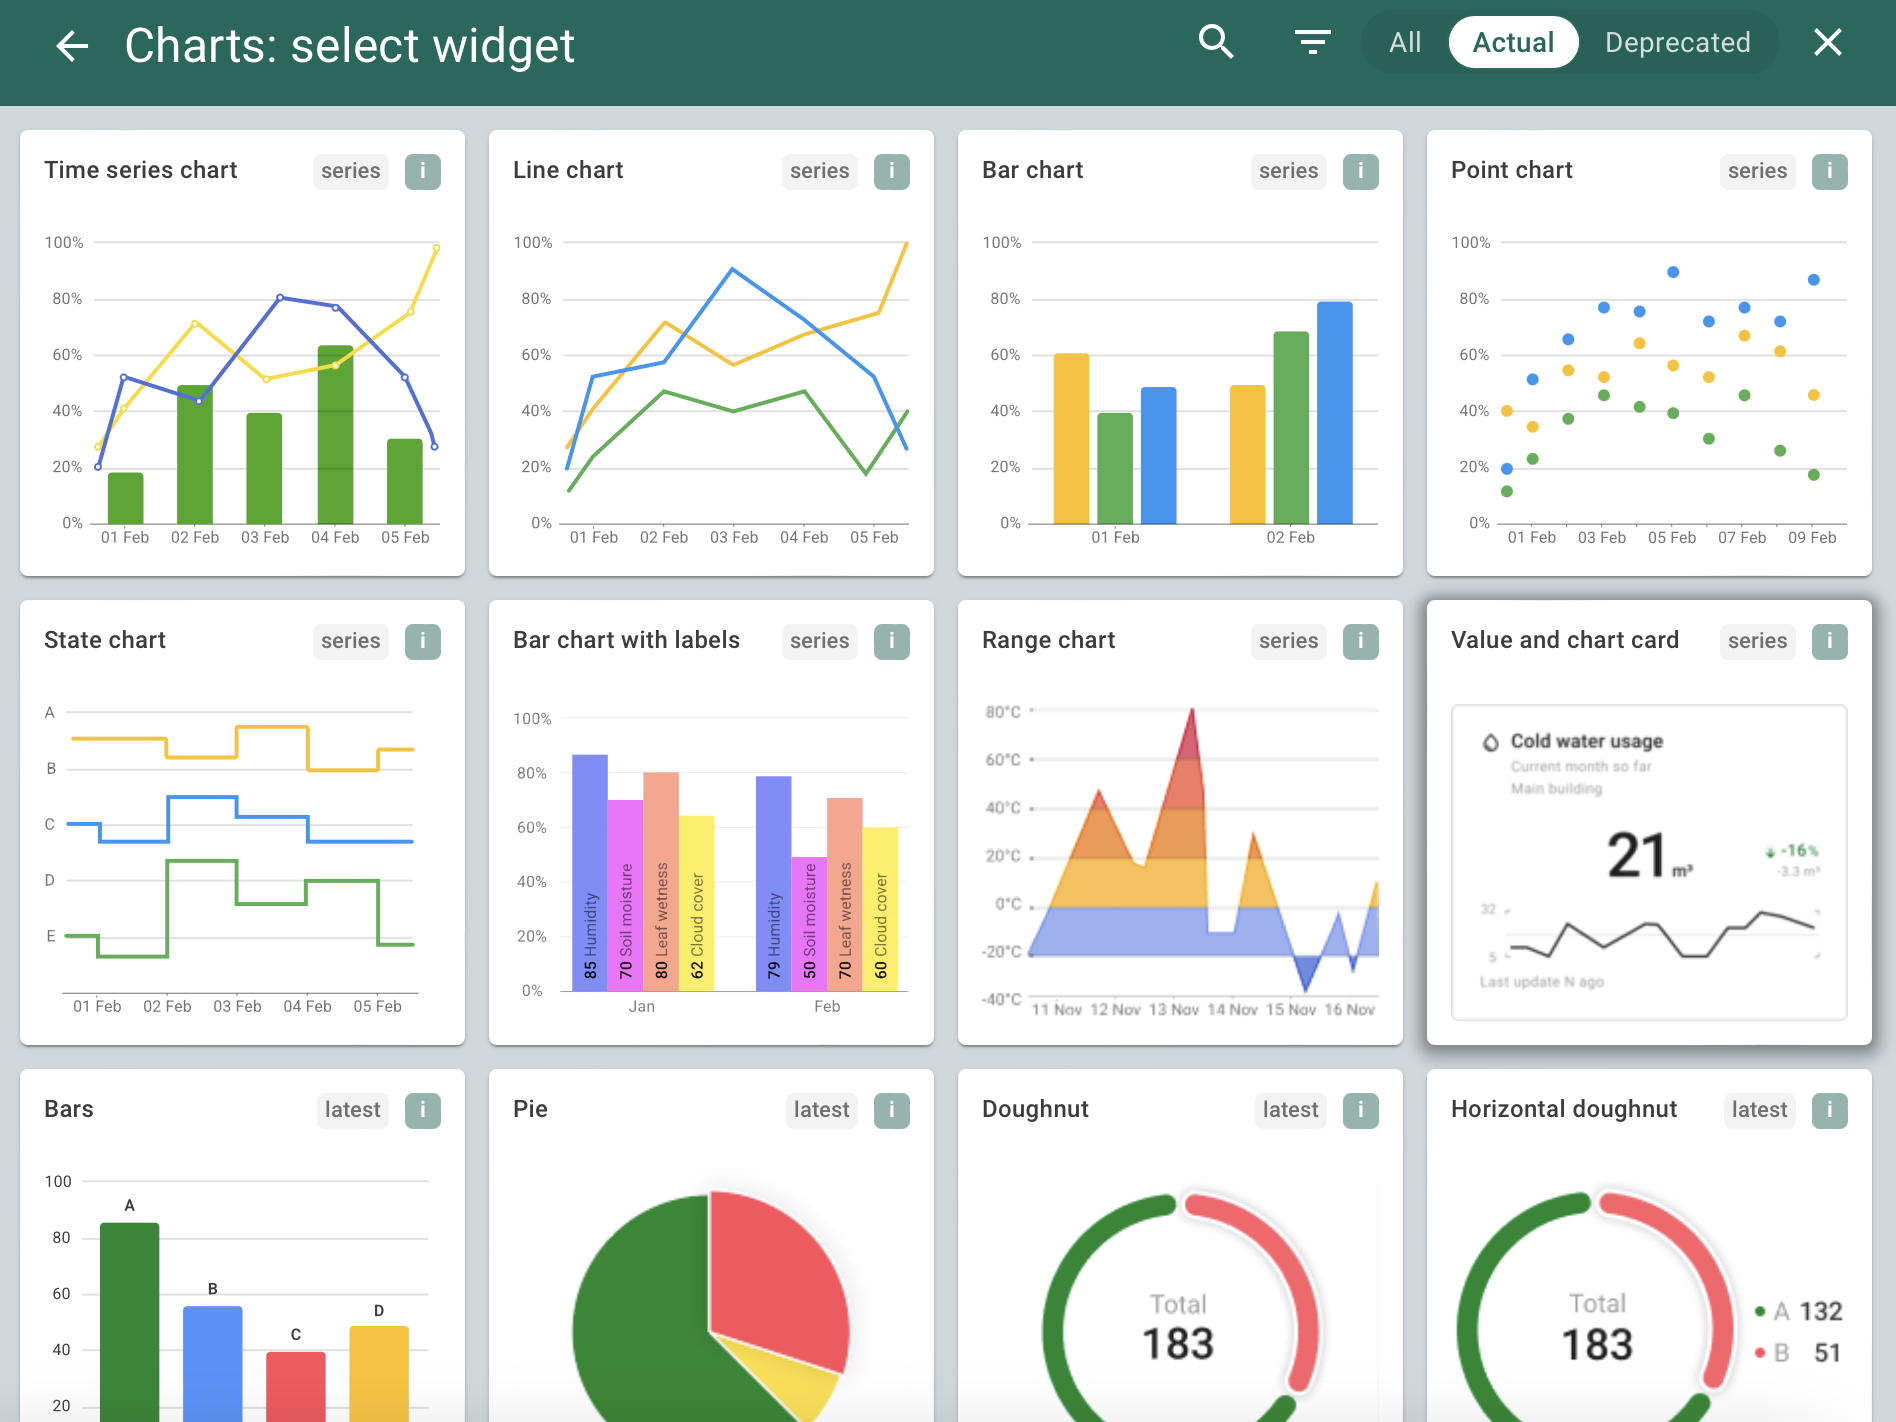Open info for State chart
This screenshot has width=1896, height=1422.
[x=423, y=641]
